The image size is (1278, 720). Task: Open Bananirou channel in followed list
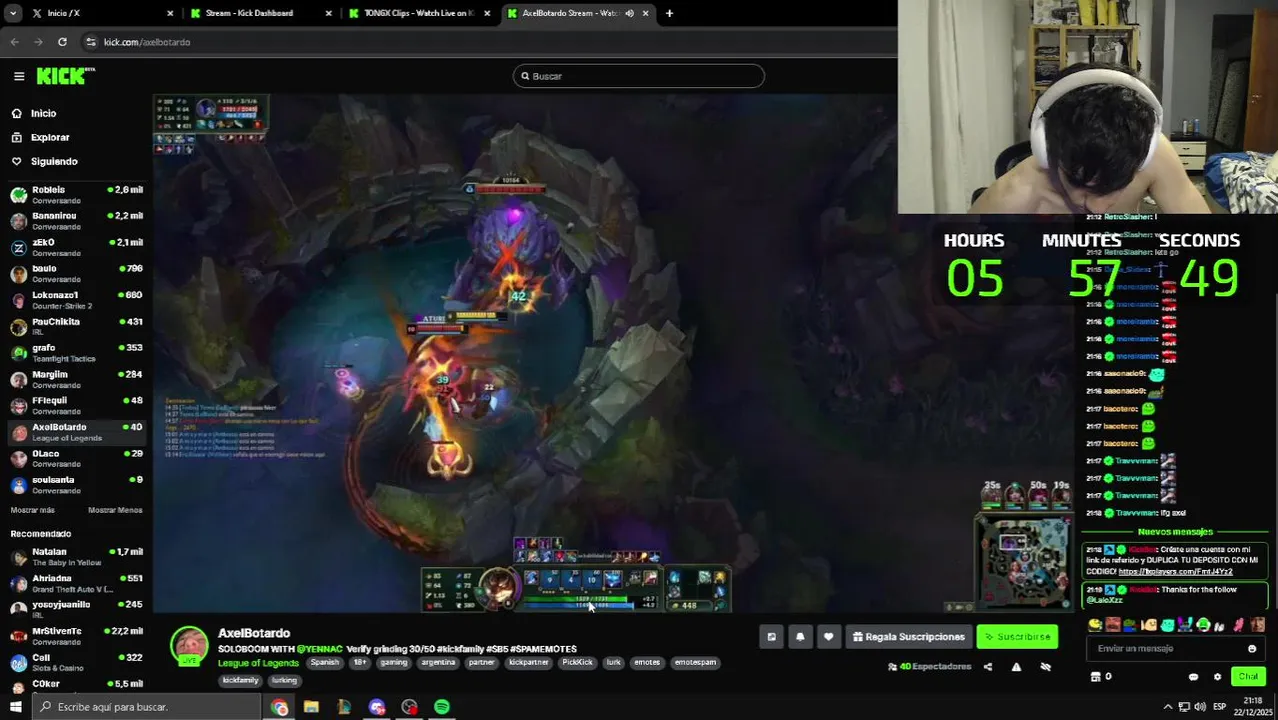click(76, 220)
